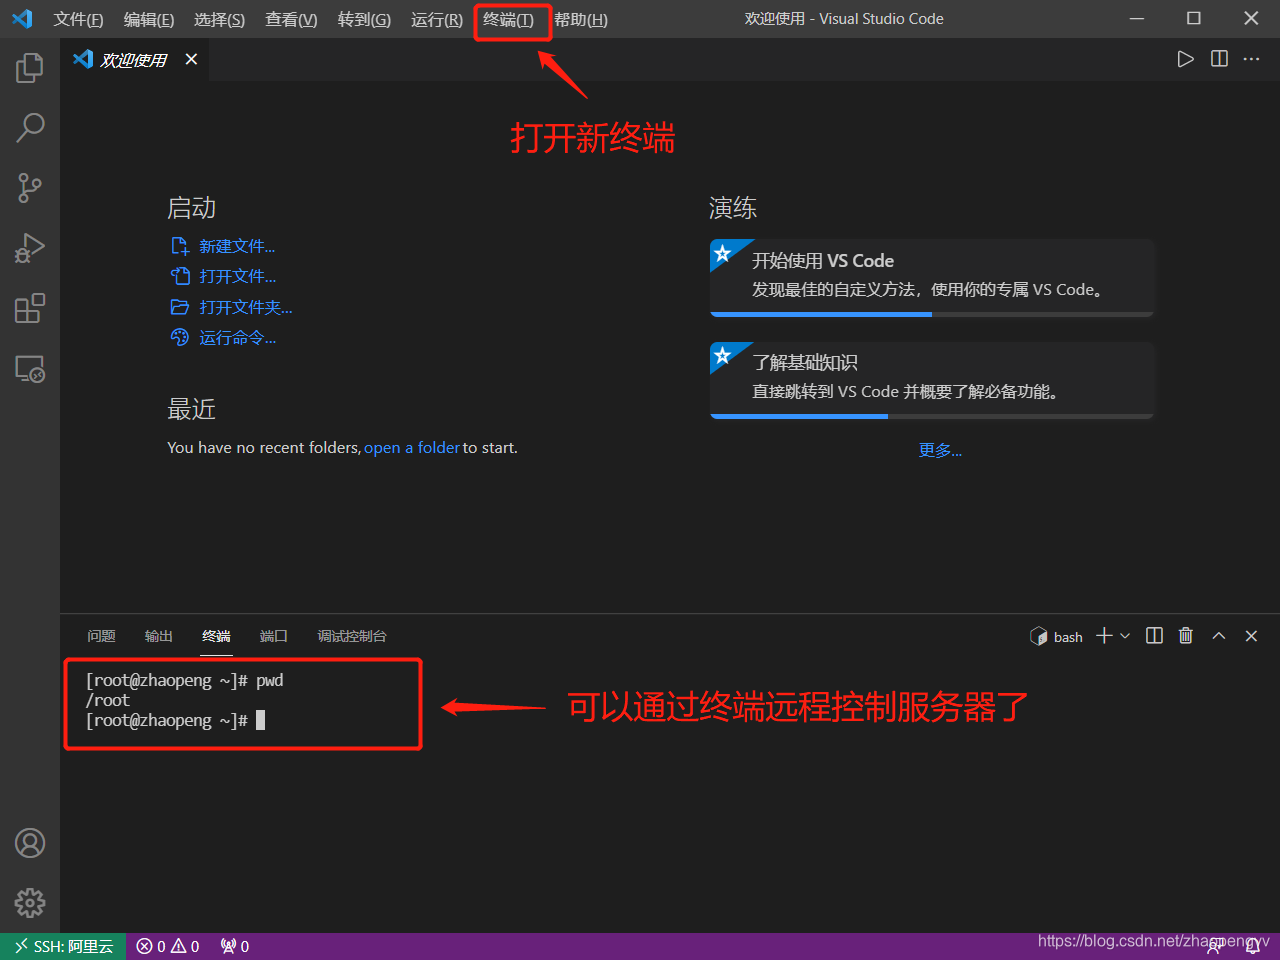Open the 终端(T) menu
This screenshot has width=1280, height=960.
tap(509, 20)
